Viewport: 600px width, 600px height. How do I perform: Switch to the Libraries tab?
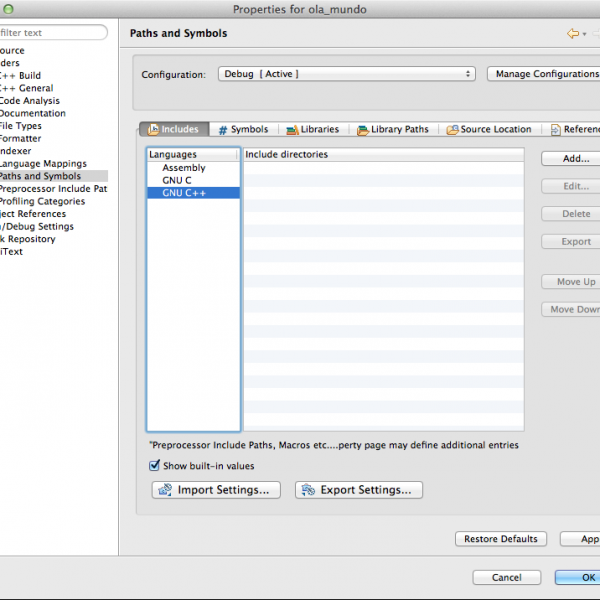point(313,129)
